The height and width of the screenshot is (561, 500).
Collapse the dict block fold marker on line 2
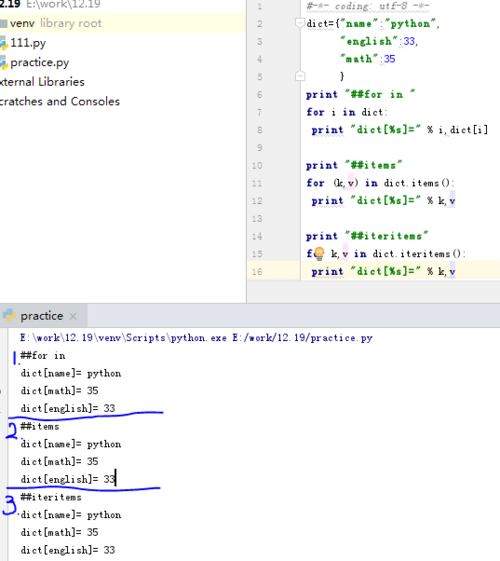coord(300,23)
